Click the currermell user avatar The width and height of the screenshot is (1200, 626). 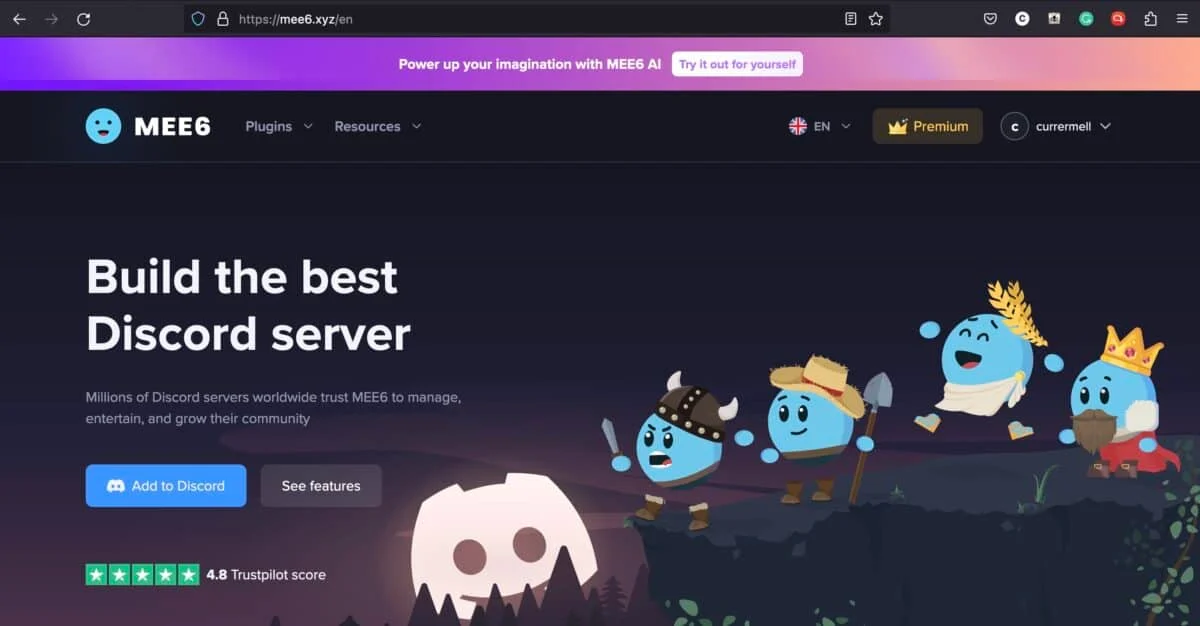1014,126
